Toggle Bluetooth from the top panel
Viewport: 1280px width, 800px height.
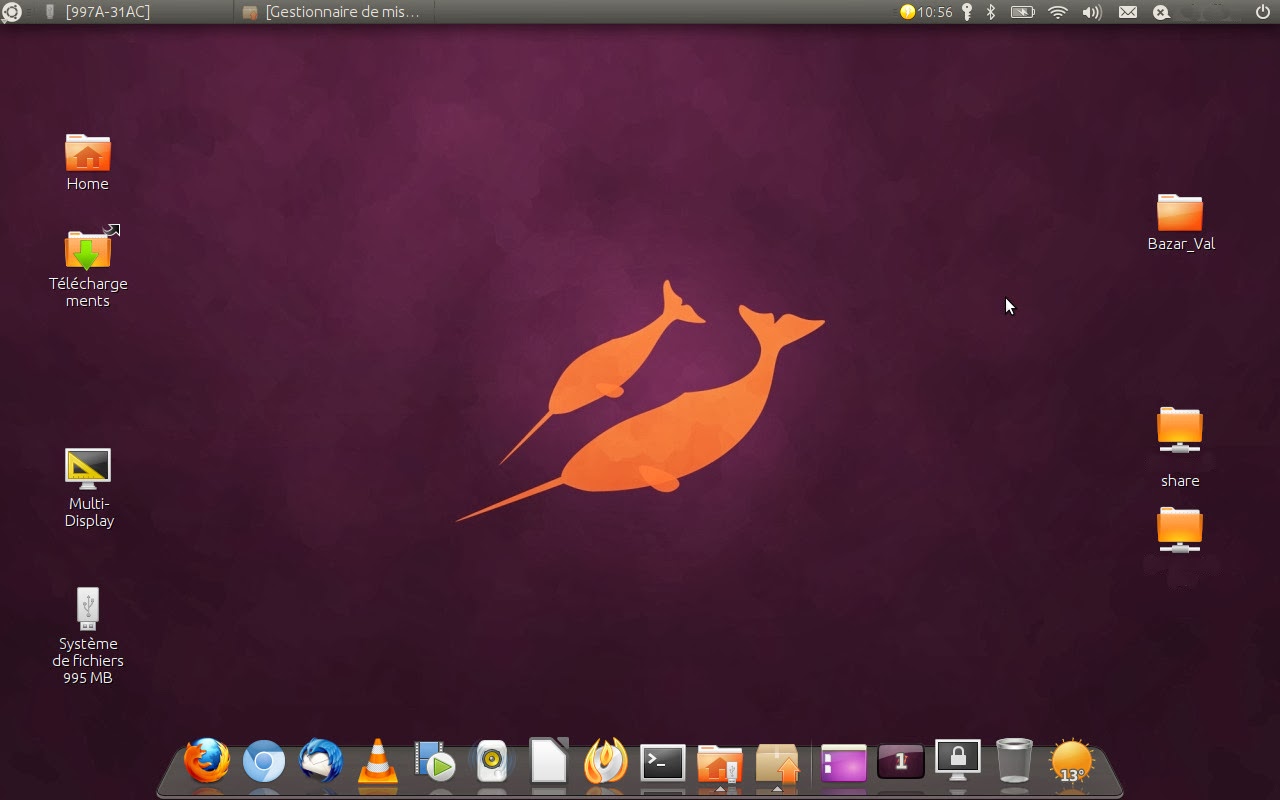[x=989, y=12]
